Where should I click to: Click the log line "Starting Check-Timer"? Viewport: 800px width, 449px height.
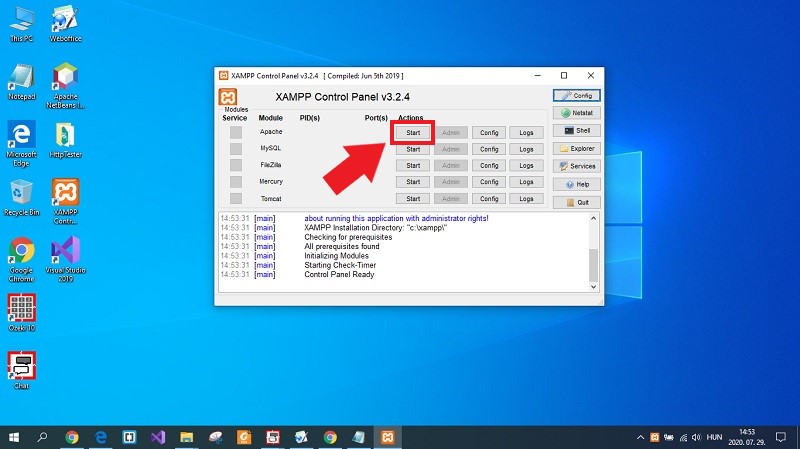(340, 265)
